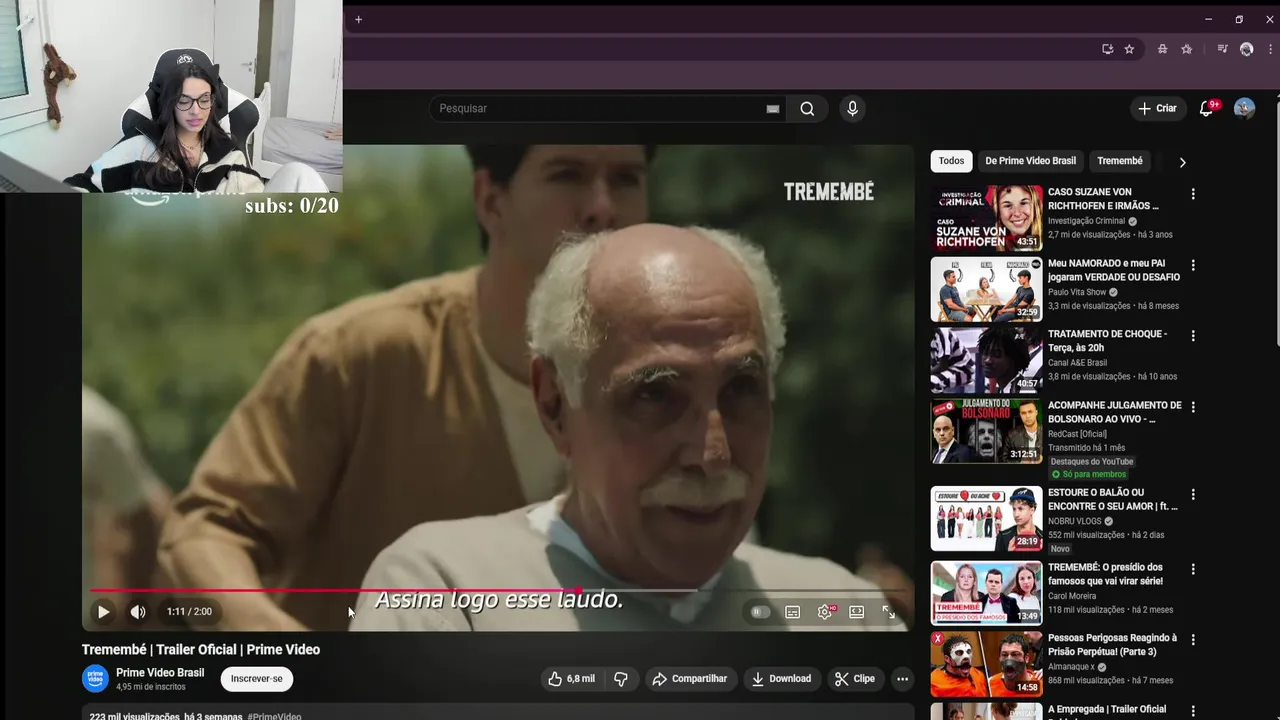The image size is (1280, 720).
Task: Open the Criar create menu
Action: click(x=1158, y=108)
